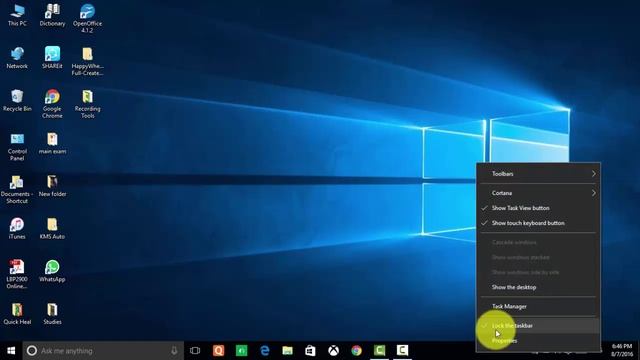640x360 pixels.
Task: Open Task Manager from context menu
Action: pos(538,306)
